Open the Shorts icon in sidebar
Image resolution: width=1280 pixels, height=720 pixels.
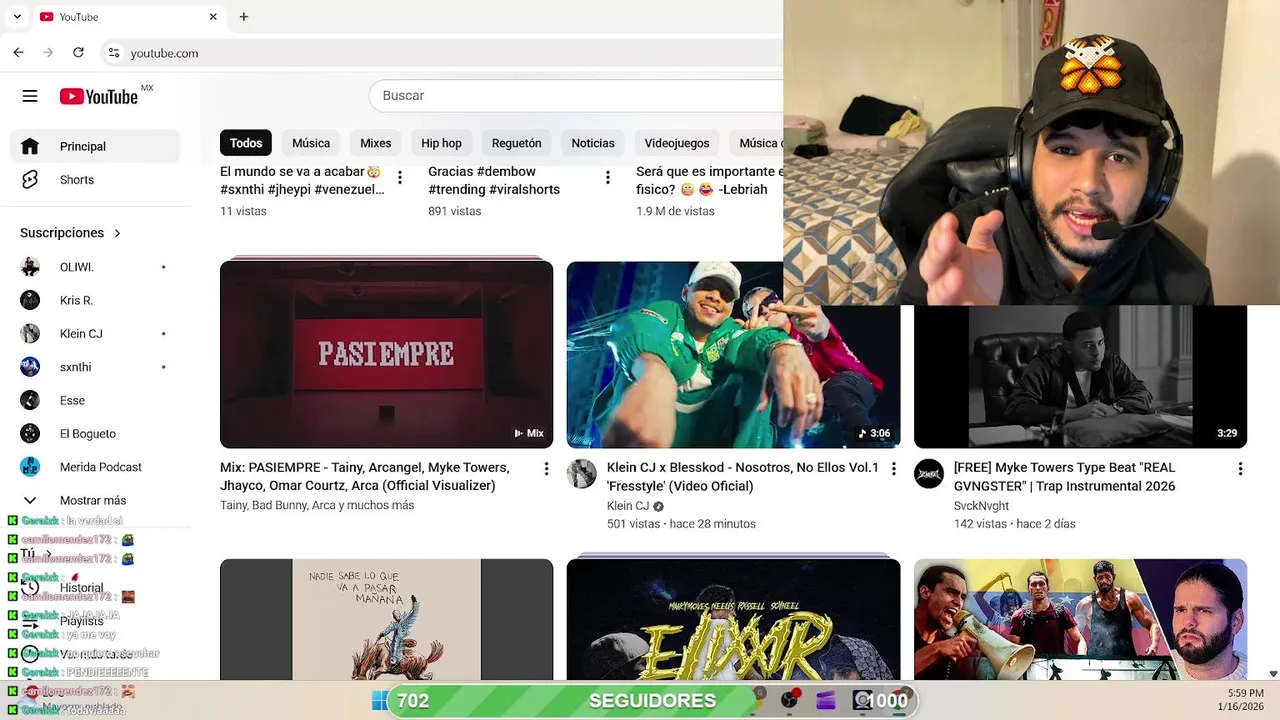[x=30, y=180]
